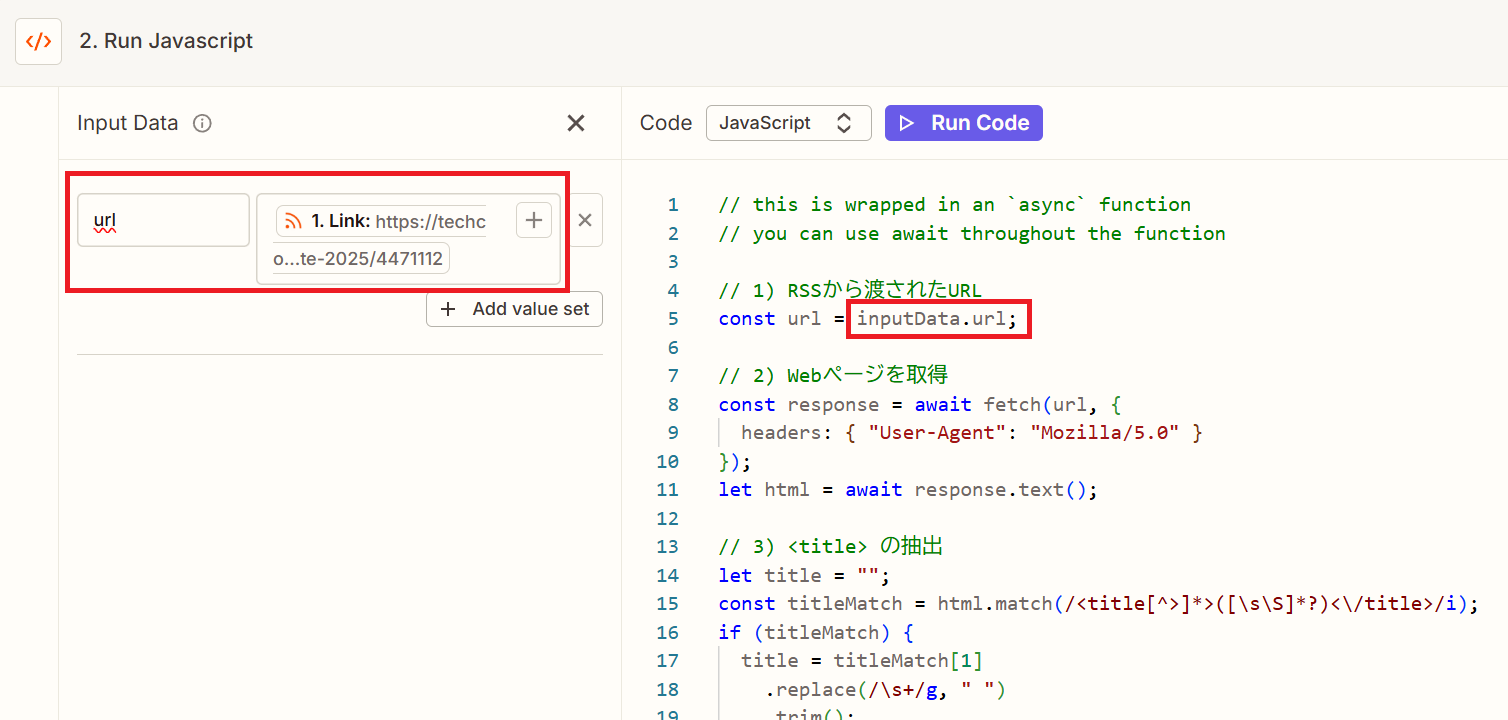Click the .replace(/\s+/g line
The height and width of the screenshot is (720, 1508).
886,690
